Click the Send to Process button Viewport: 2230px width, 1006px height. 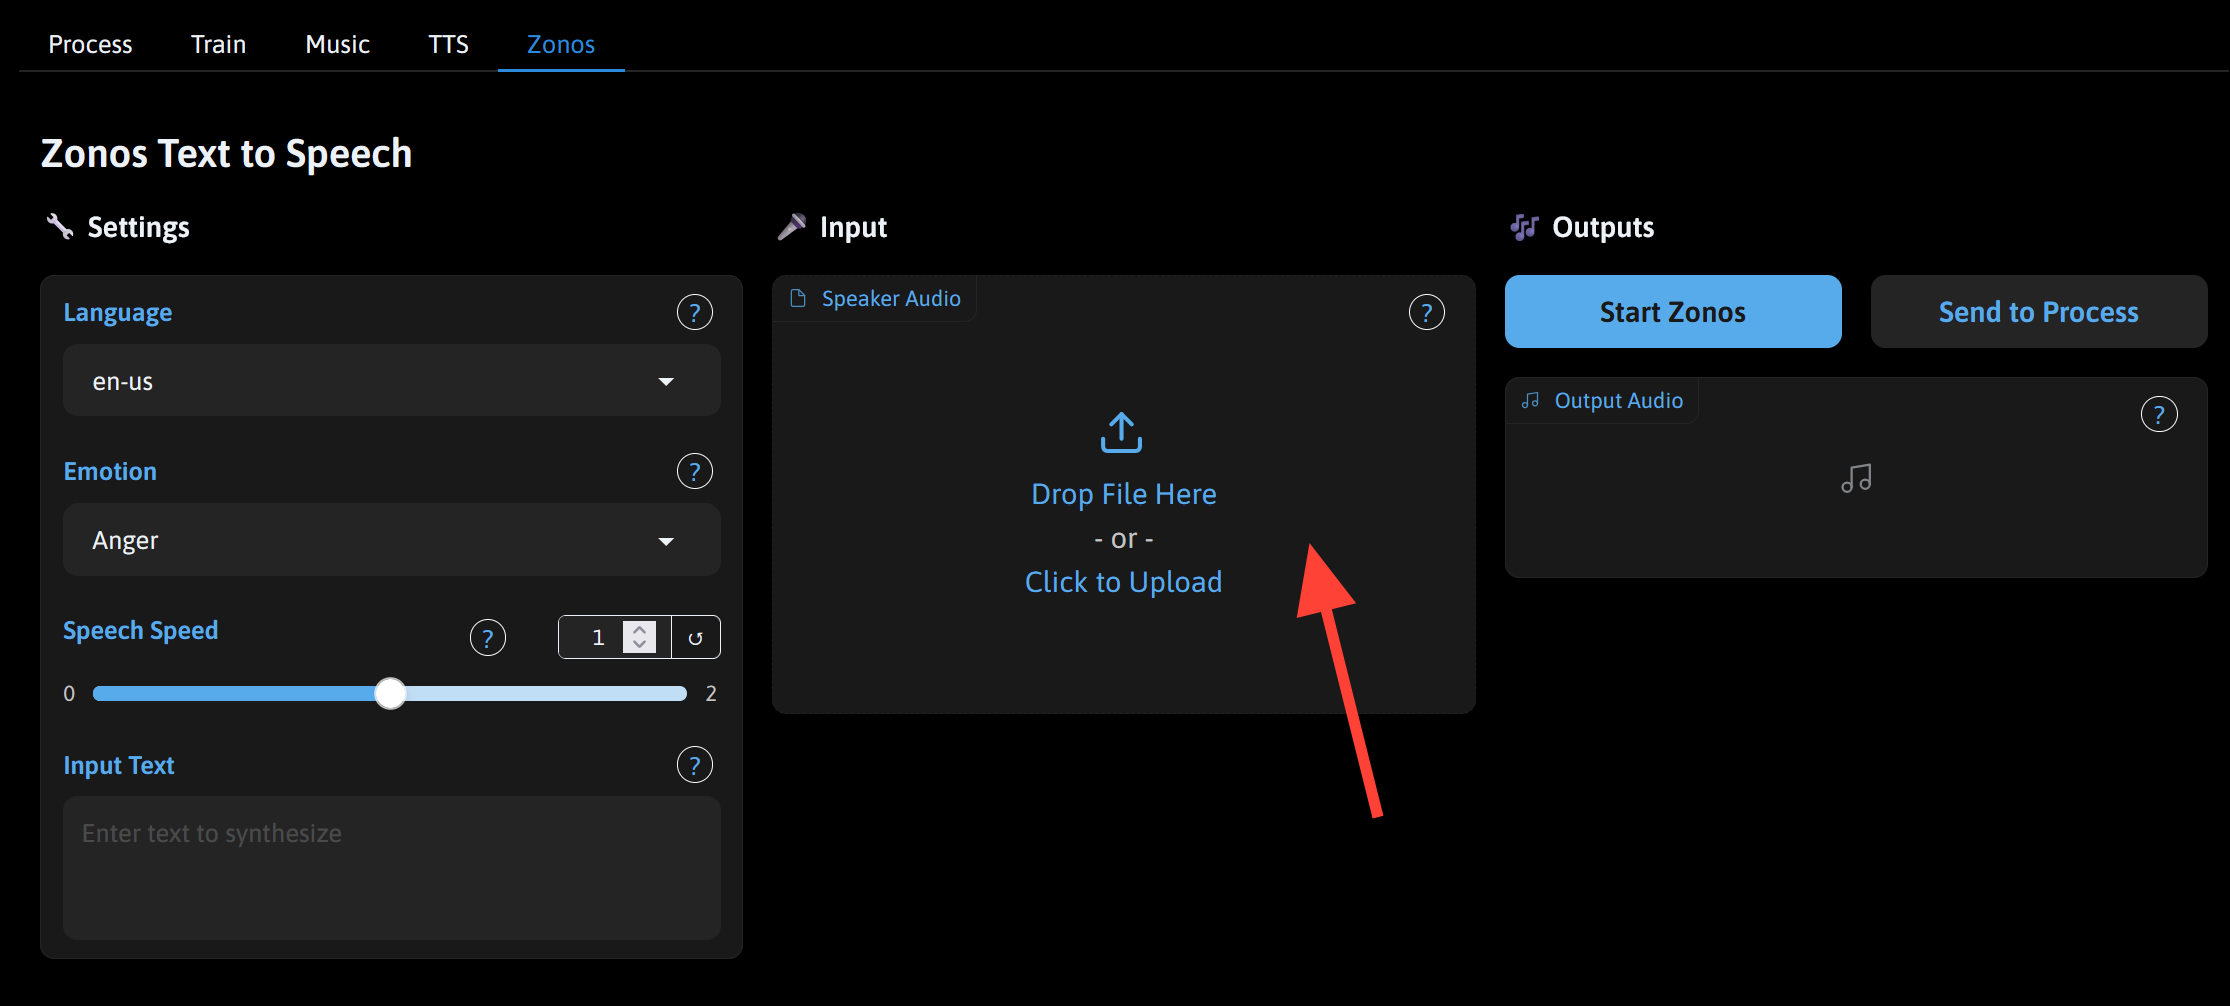click(x=2039, y=312)
